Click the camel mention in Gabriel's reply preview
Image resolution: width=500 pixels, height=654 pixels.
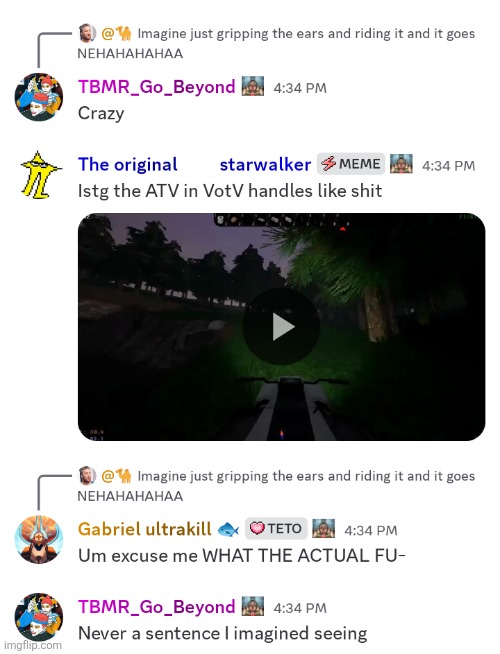(116, 476)
